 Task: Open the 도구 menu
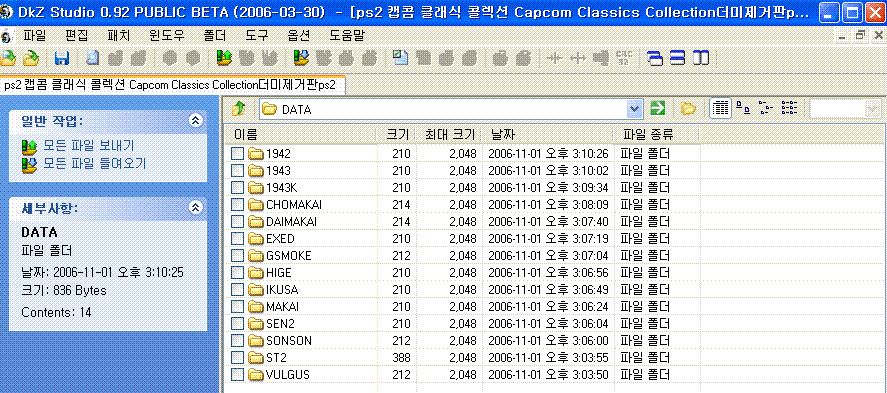pyautogui.click(x=257, y=36)
